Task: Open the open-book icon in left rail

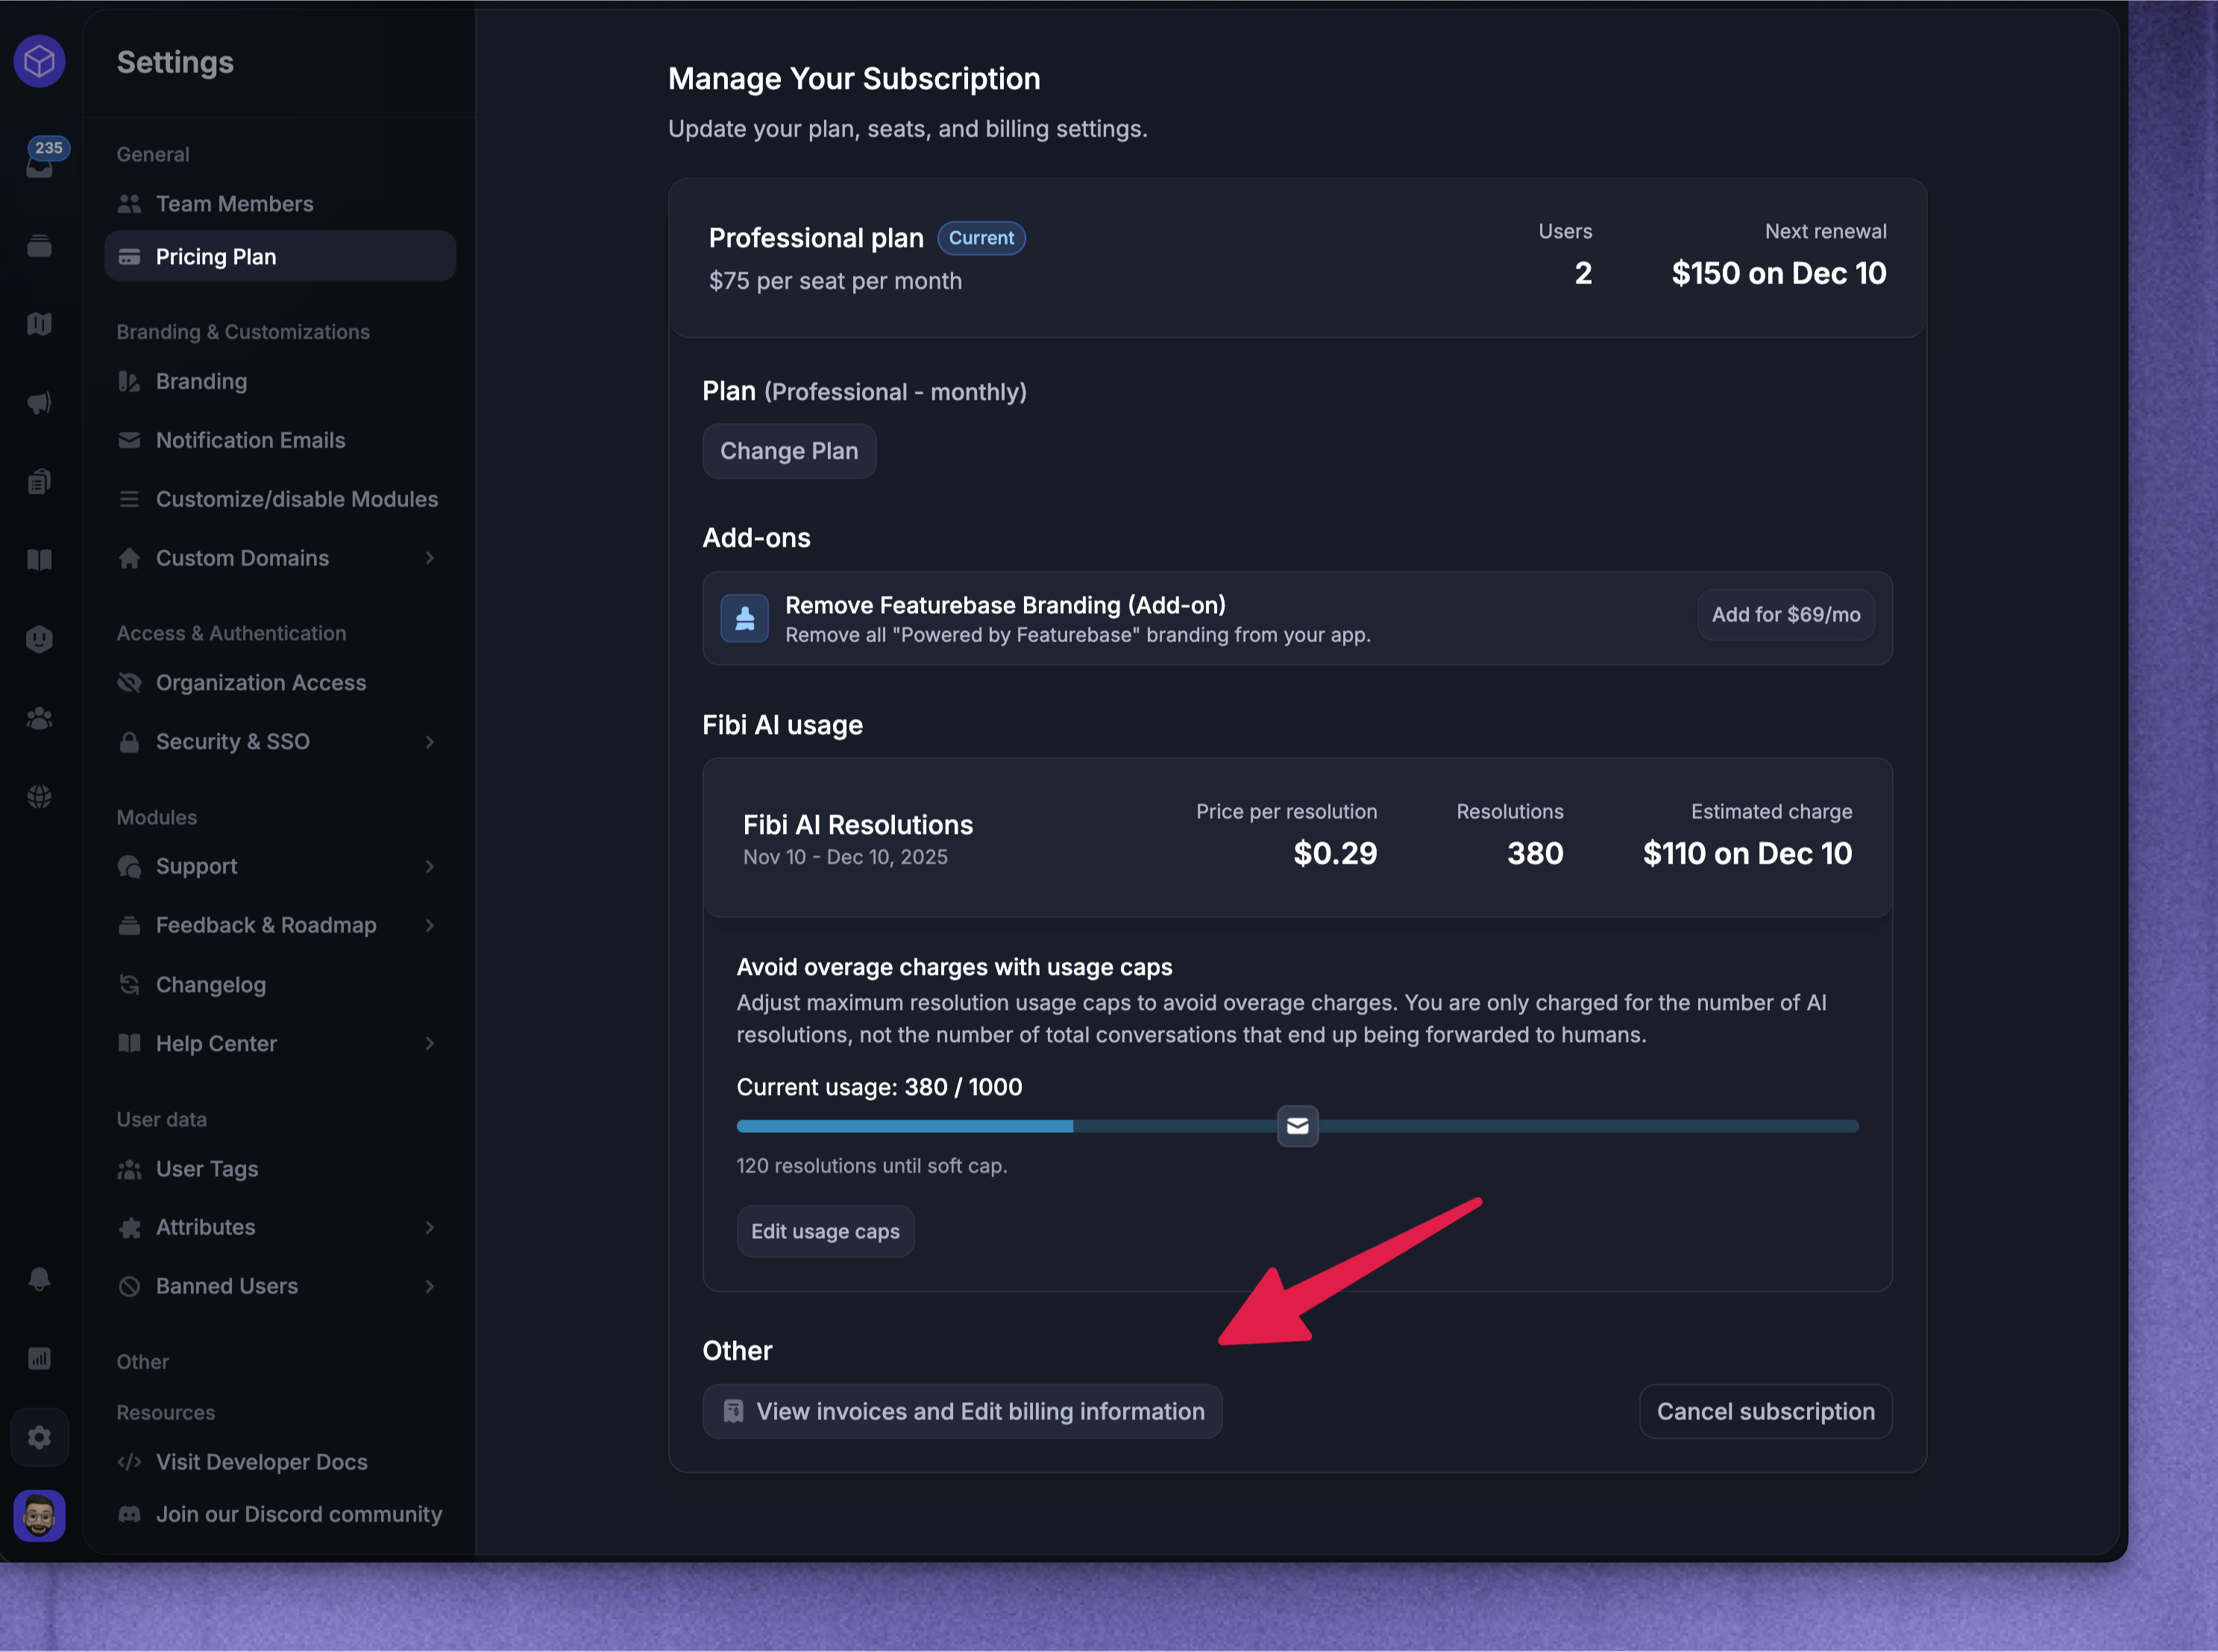Action: (39, 560)
